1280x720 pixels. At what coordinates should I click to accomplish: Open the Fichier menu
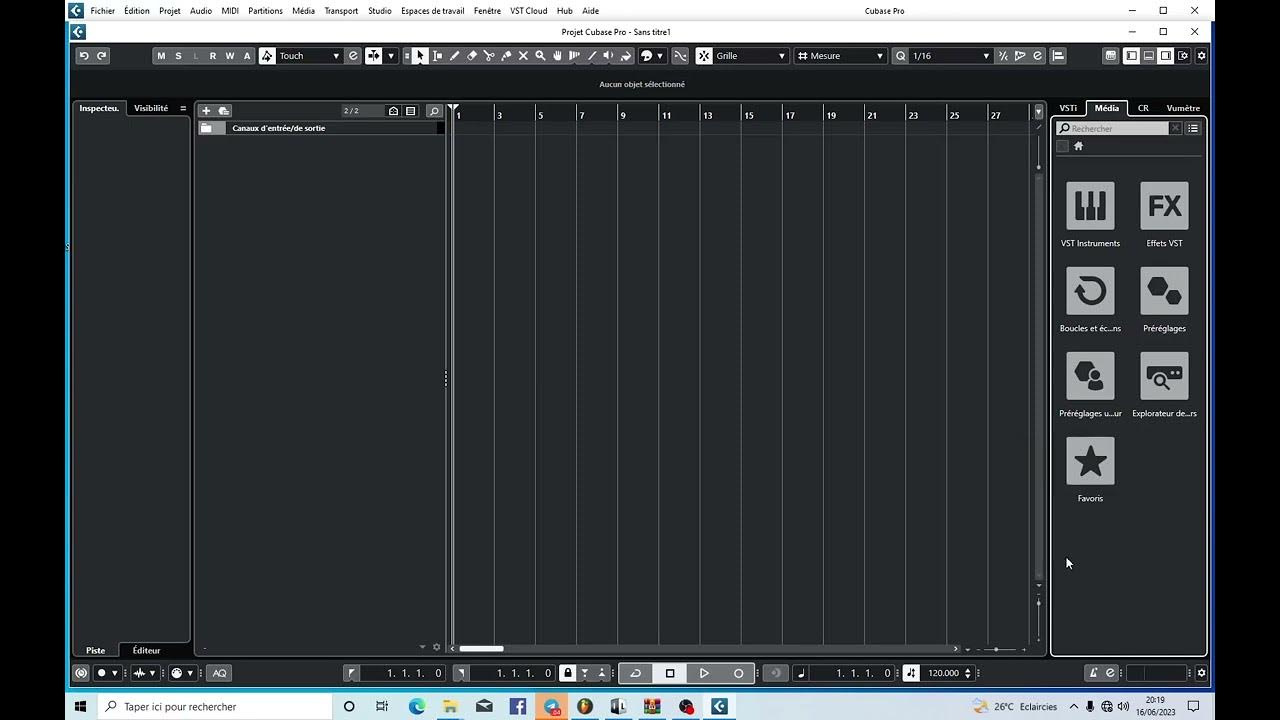(102, 11)
